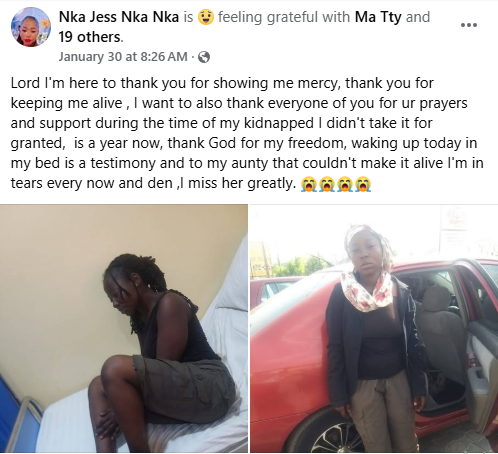Screen dimensions: 498x454
Task: Click the first crying emoji in post
Action: pyautogui.click(x=309, y=184)
